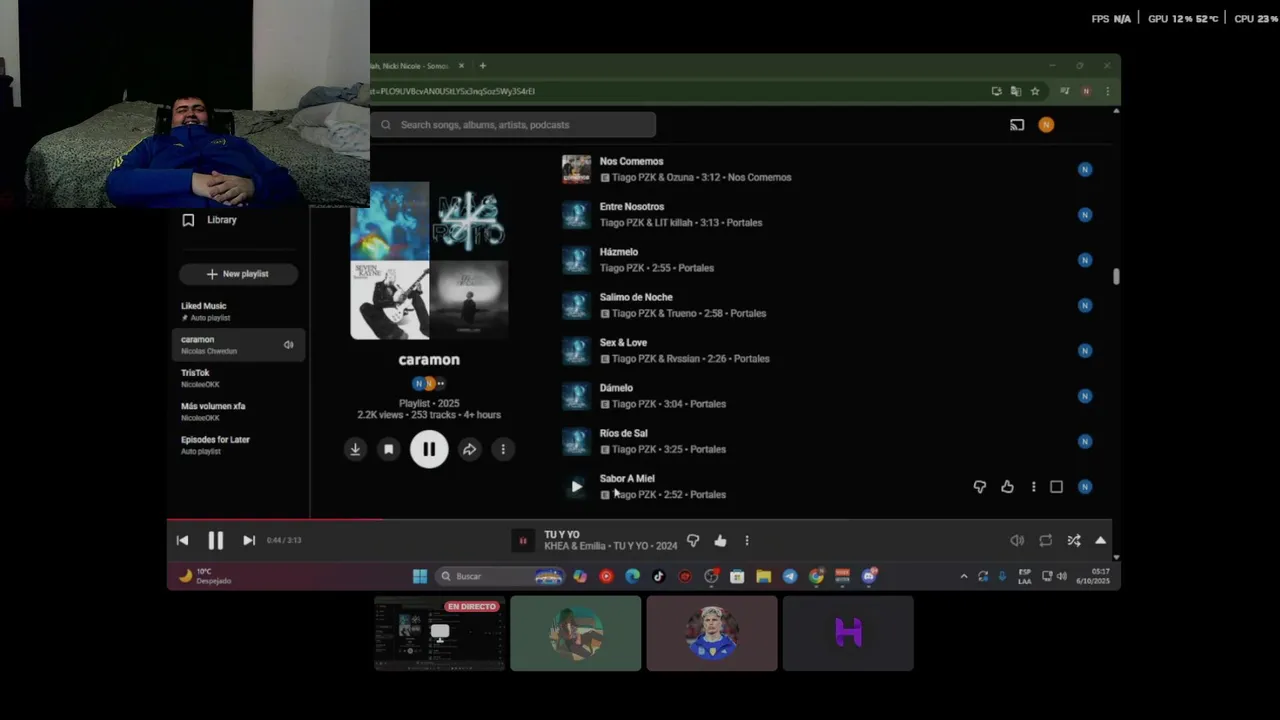Click the taskbar Buscar search box
Image resolution: width=1280 pixels, height=720 pixels.
(500, 576)
